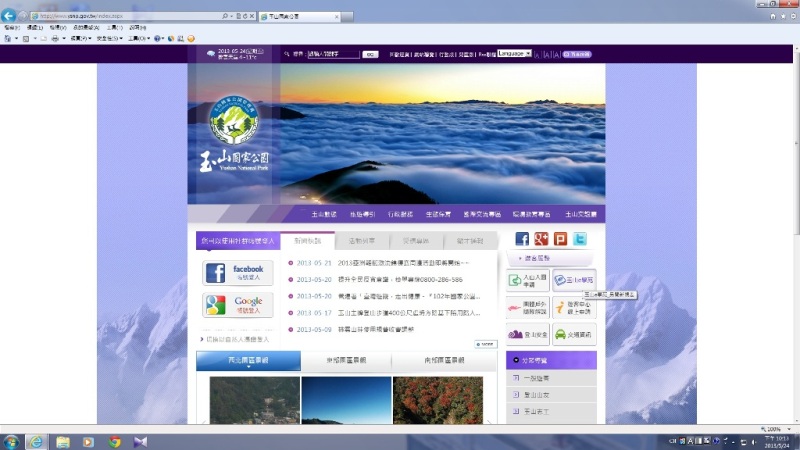Log in with the Facebook button
The height and width of the screenshot is (450, 800).
click(x=238, y=273)
